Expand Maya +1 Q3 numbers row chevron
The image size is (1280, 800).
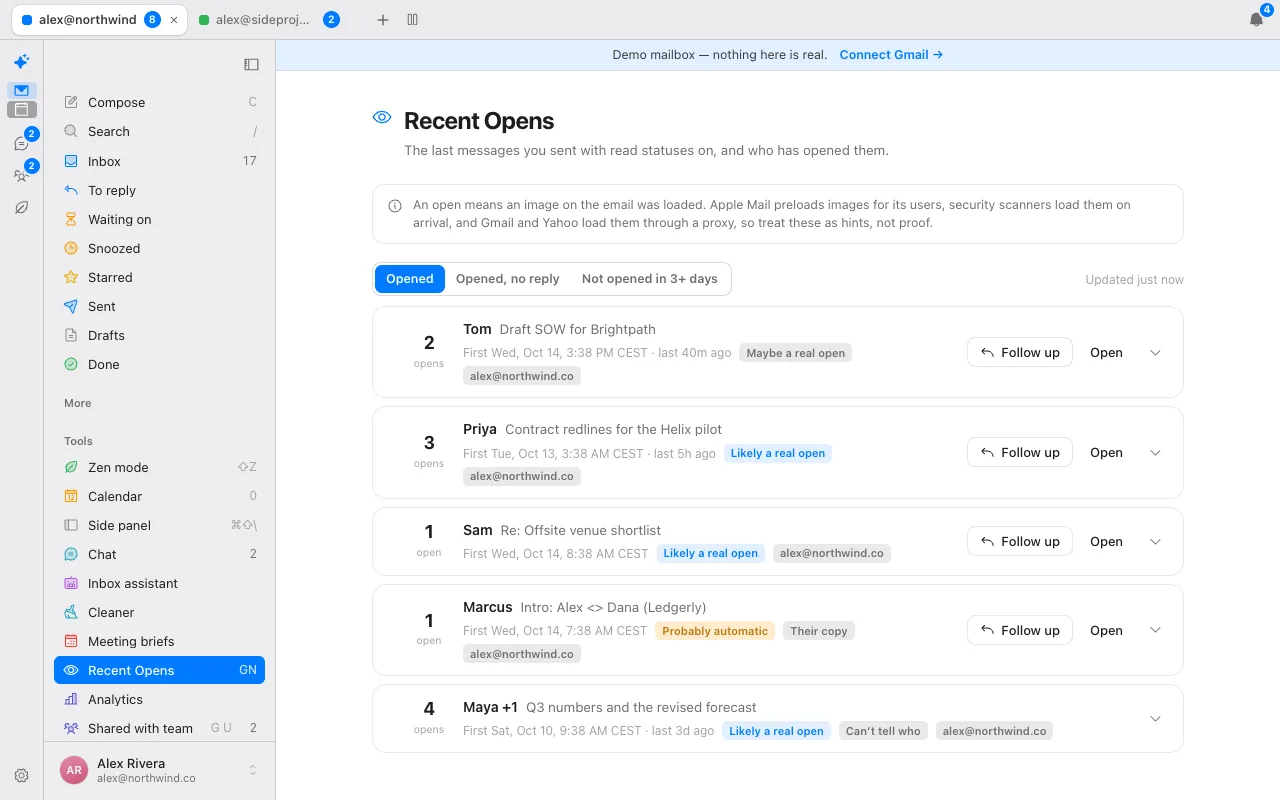click(x=1155, y=718)
